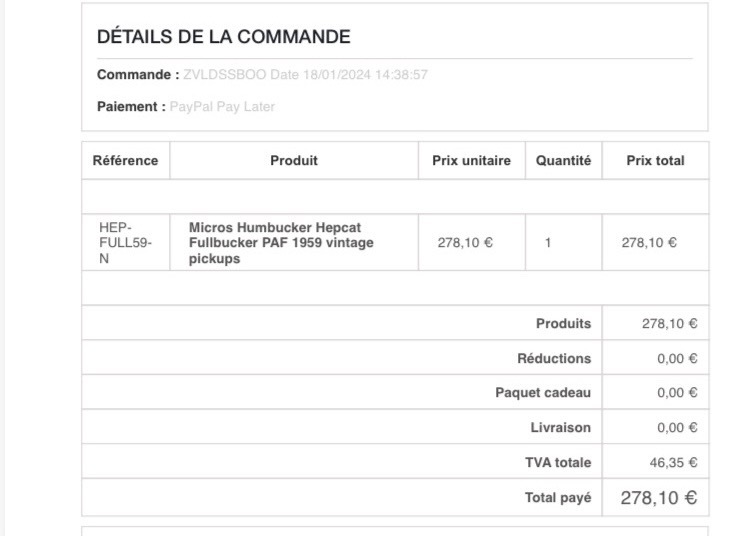Click the Réductions amount 0,00 €

[677, 358]
